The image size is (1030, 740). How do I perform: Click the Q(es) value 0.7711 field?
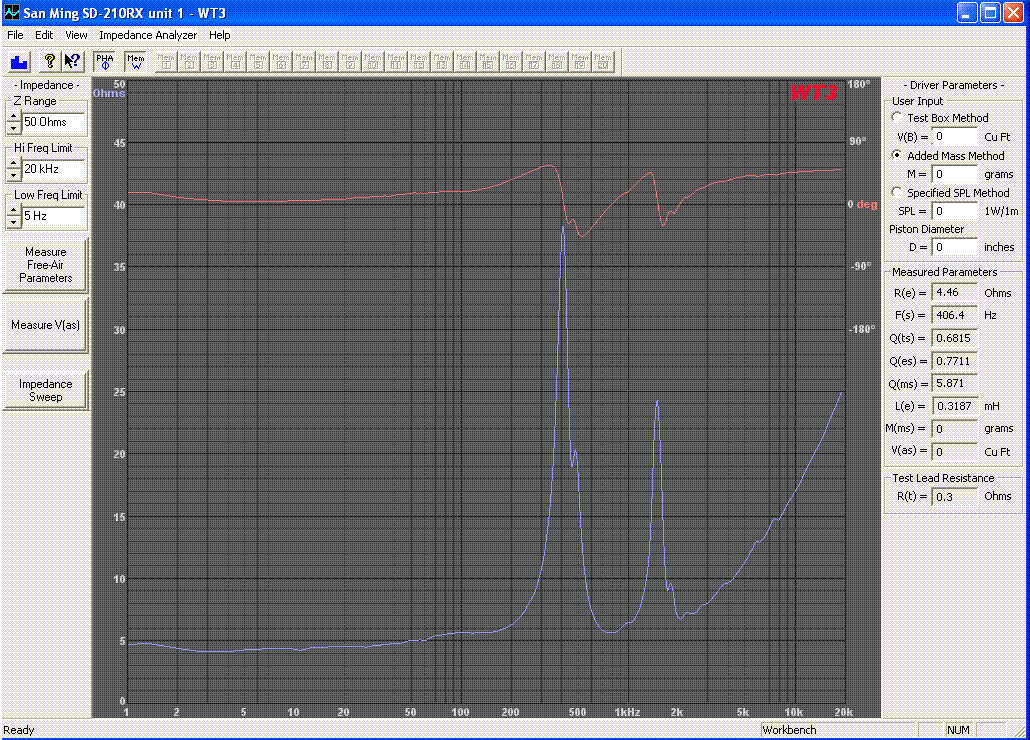pos(954,360)
